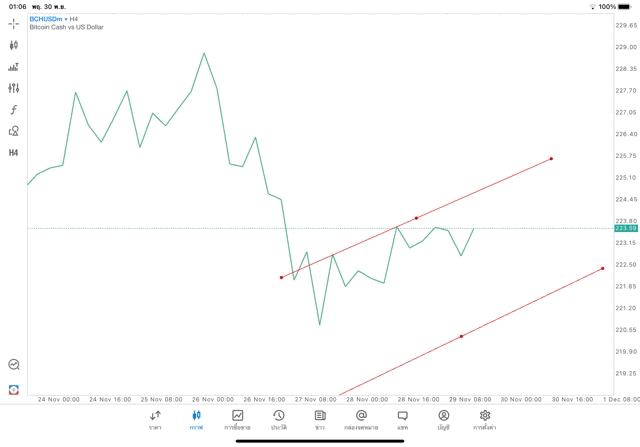Open the Settings gear tab
Screen dimensions: 640x447
[485, 419]
